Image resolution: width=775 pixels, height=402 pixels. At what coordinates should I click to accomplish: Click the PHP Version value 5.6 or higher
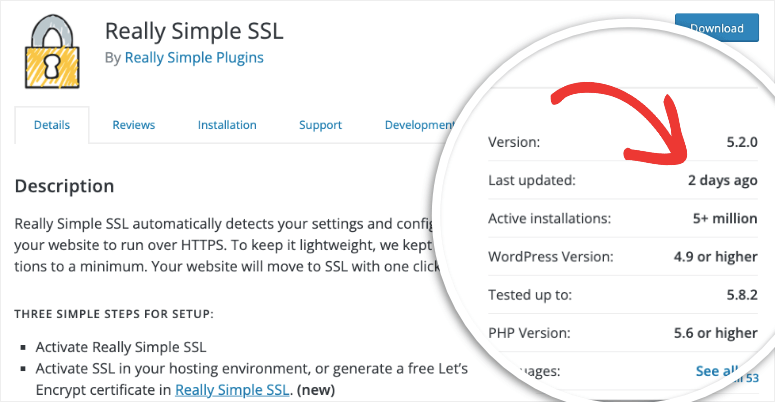tap(715, 333)
